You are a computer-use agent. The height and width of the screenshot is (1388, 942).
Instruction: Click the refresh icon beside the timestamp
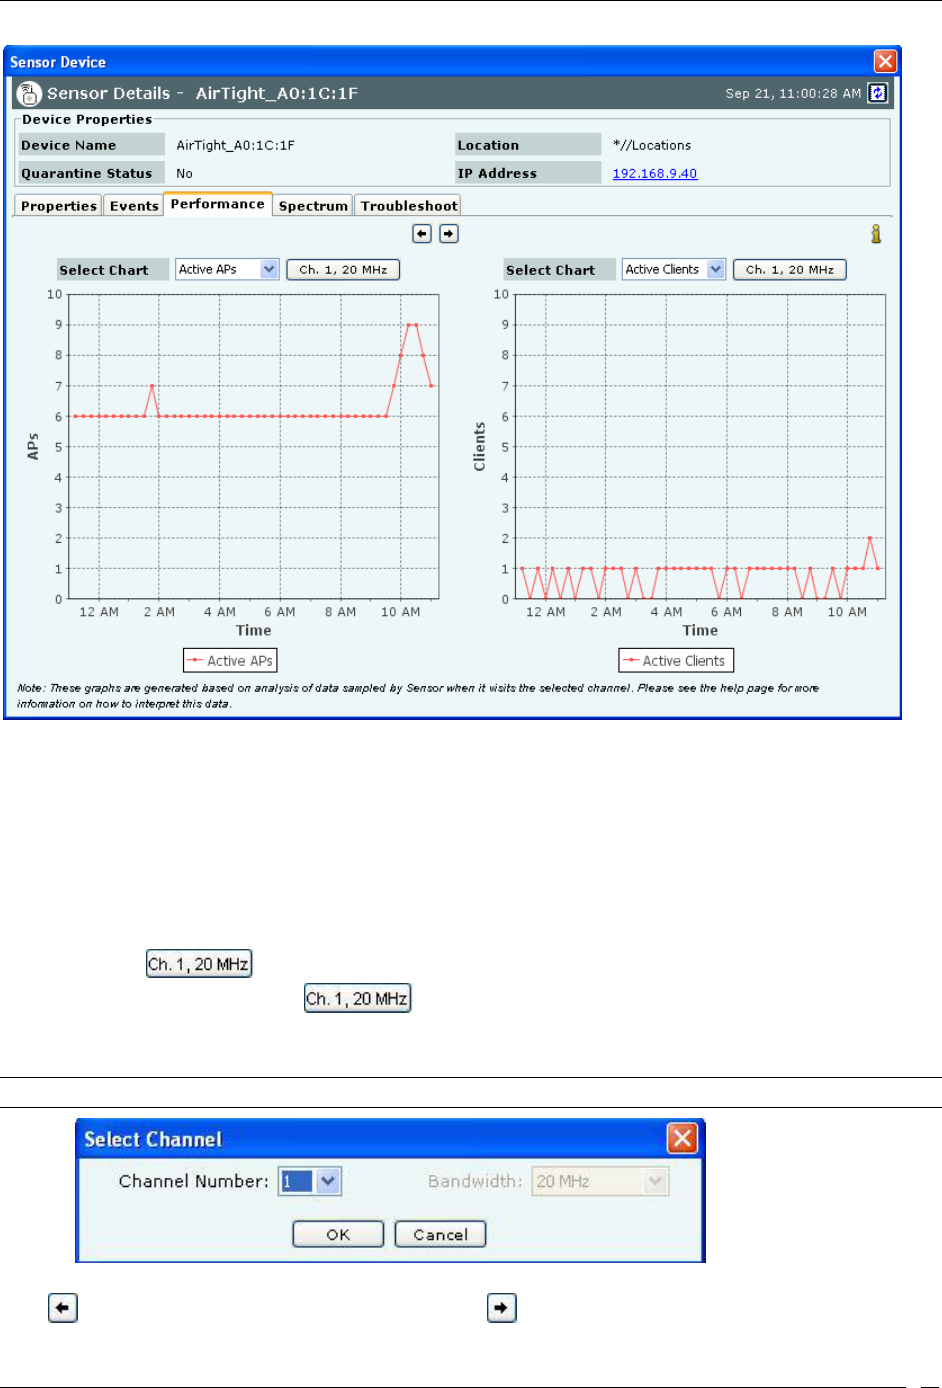(x=877, y=93)
